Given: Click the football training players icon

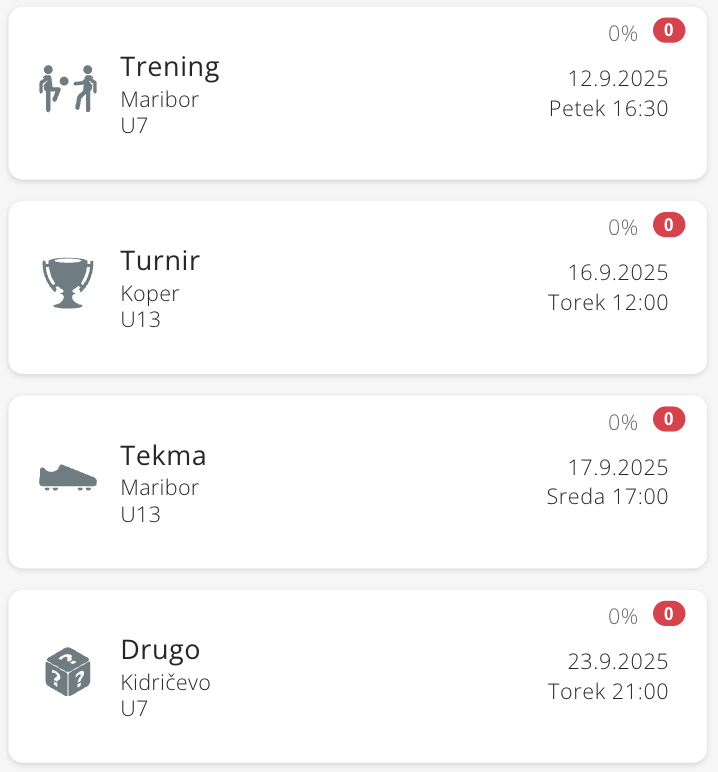Looking at the screenshot, I should (68, 89).
